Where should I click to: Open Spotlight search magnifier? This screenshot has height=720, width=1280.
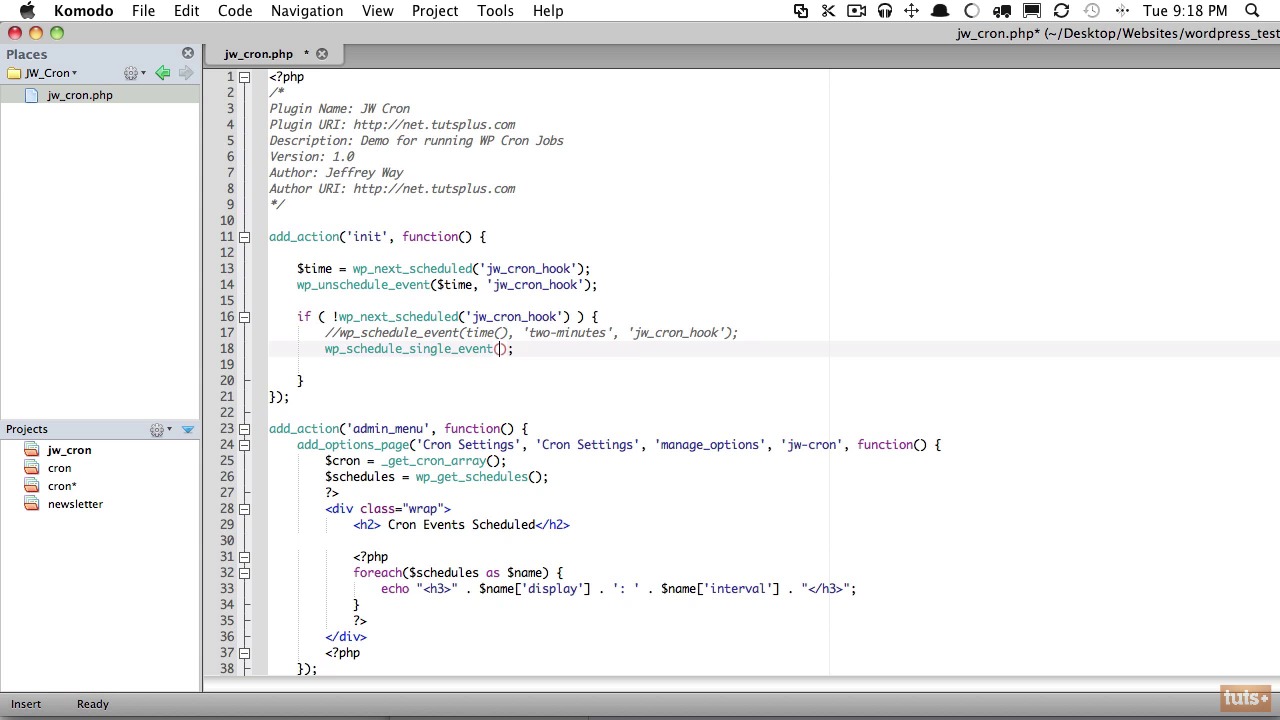[x=1252, y=11]
